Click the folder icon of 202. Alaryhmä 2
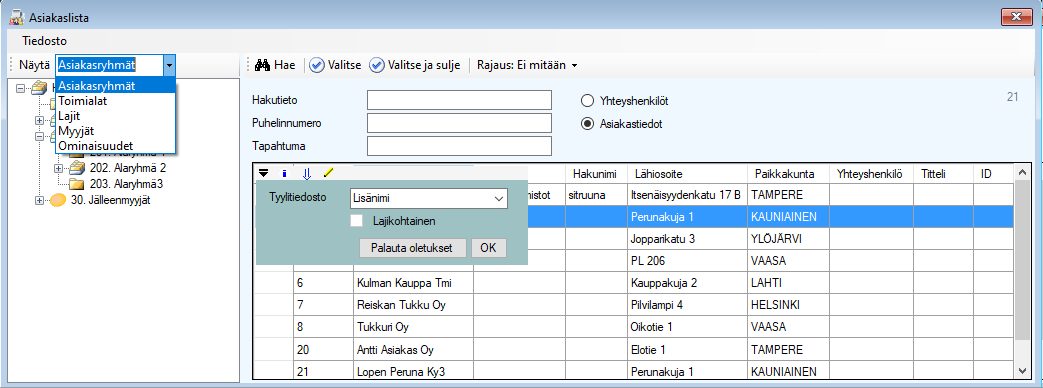This screenshot has width=1043, height=388. (x=77, y=168)
